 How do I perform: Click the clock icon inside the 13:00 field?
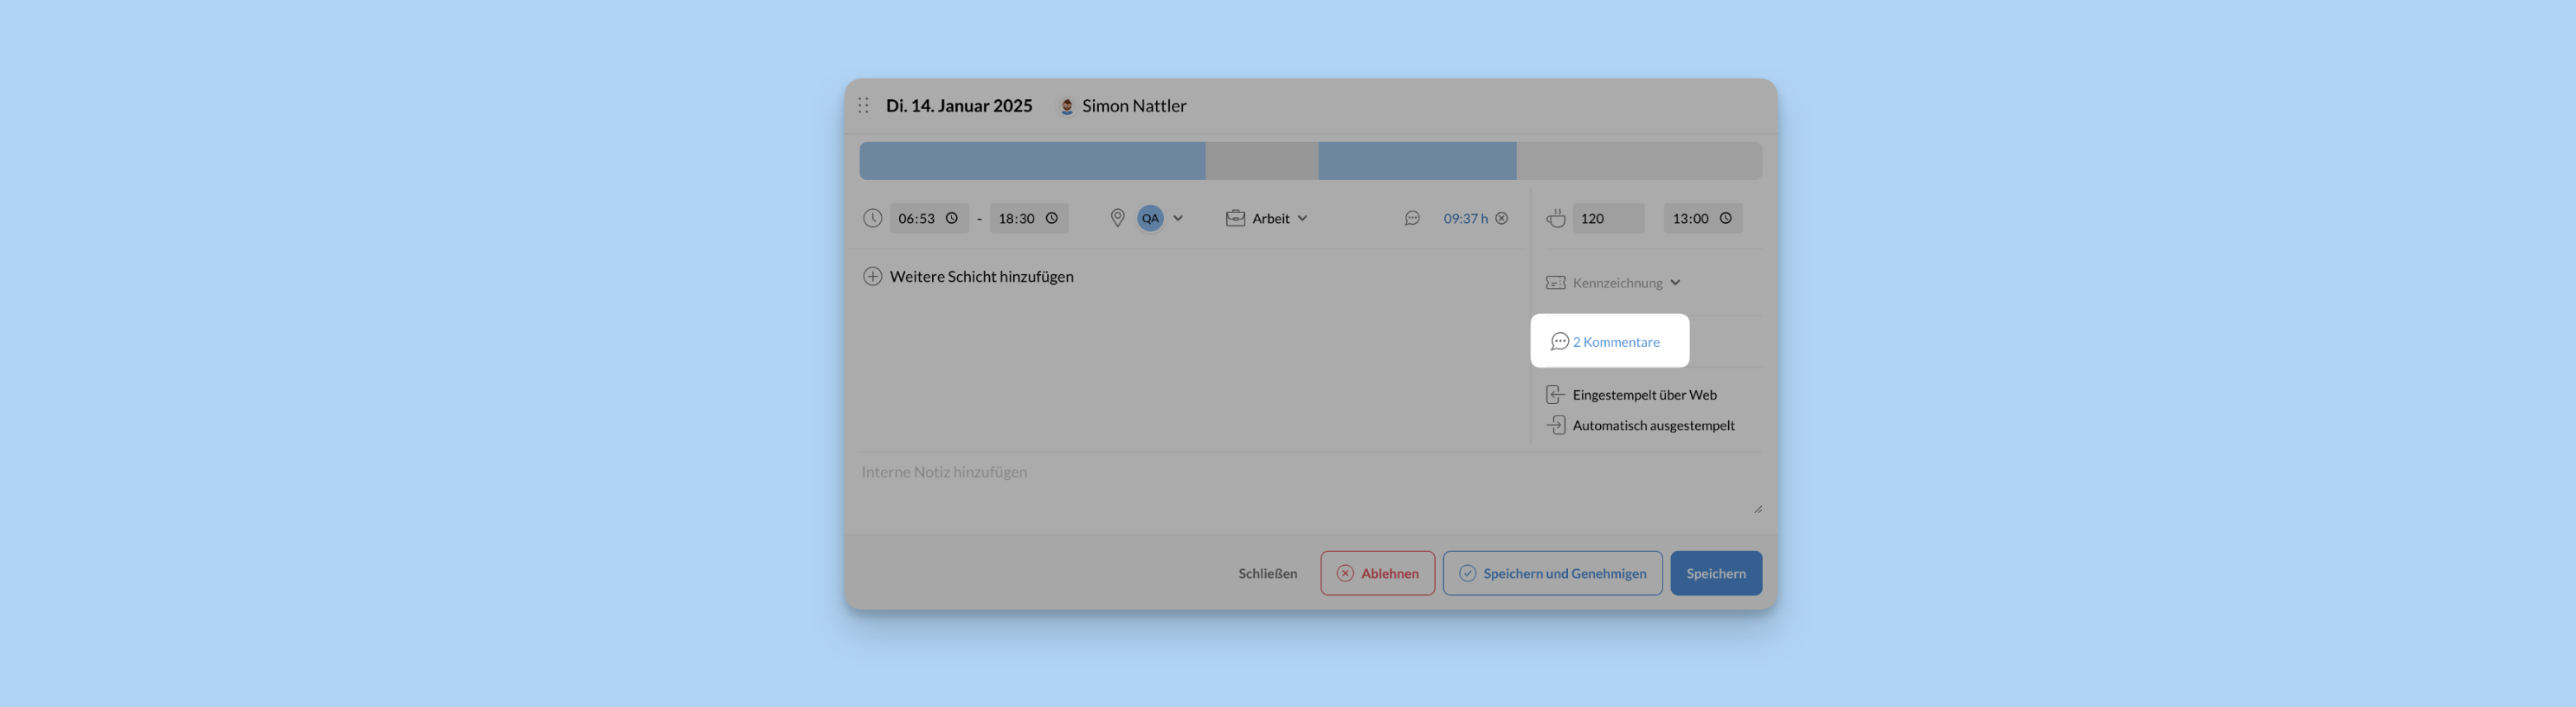1725,218
